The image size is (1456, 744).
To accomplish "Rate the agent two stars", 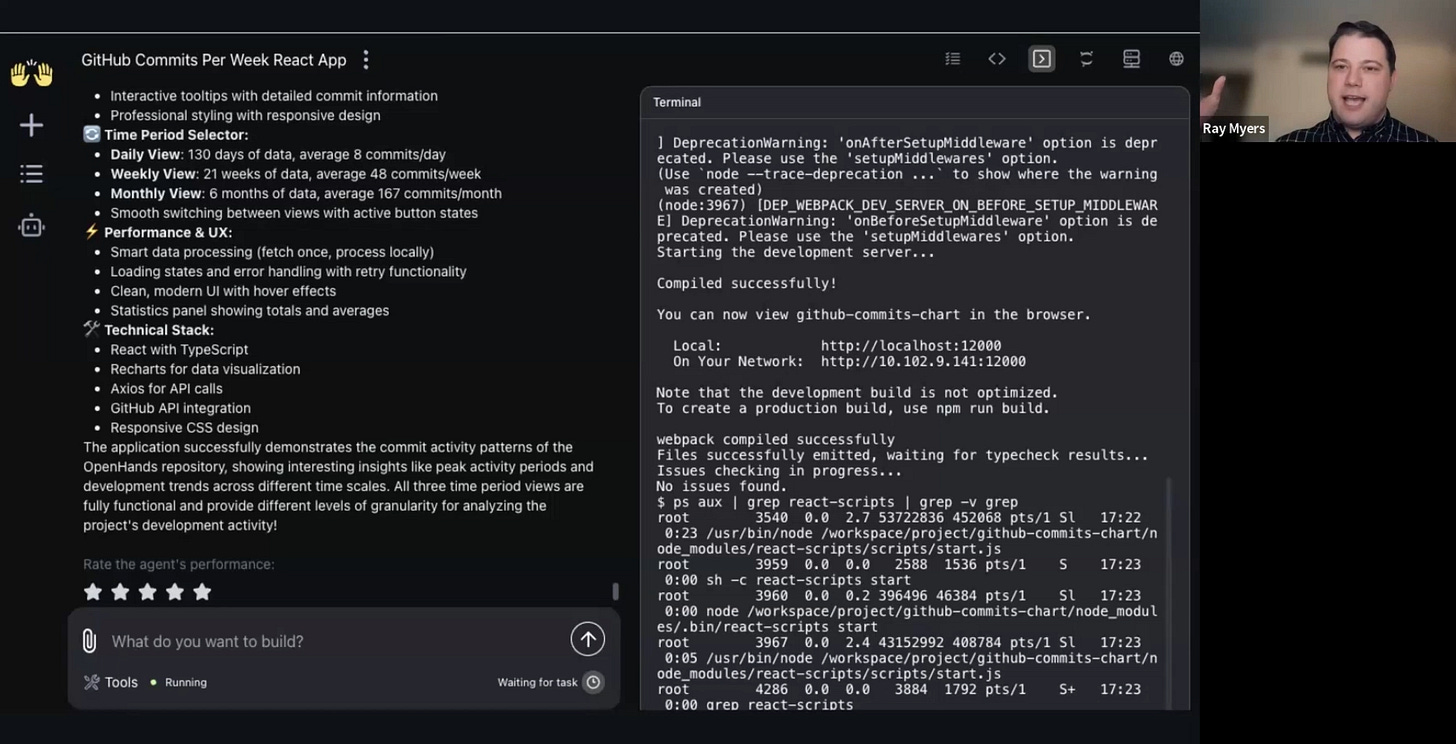I will (x=120, y=592).
